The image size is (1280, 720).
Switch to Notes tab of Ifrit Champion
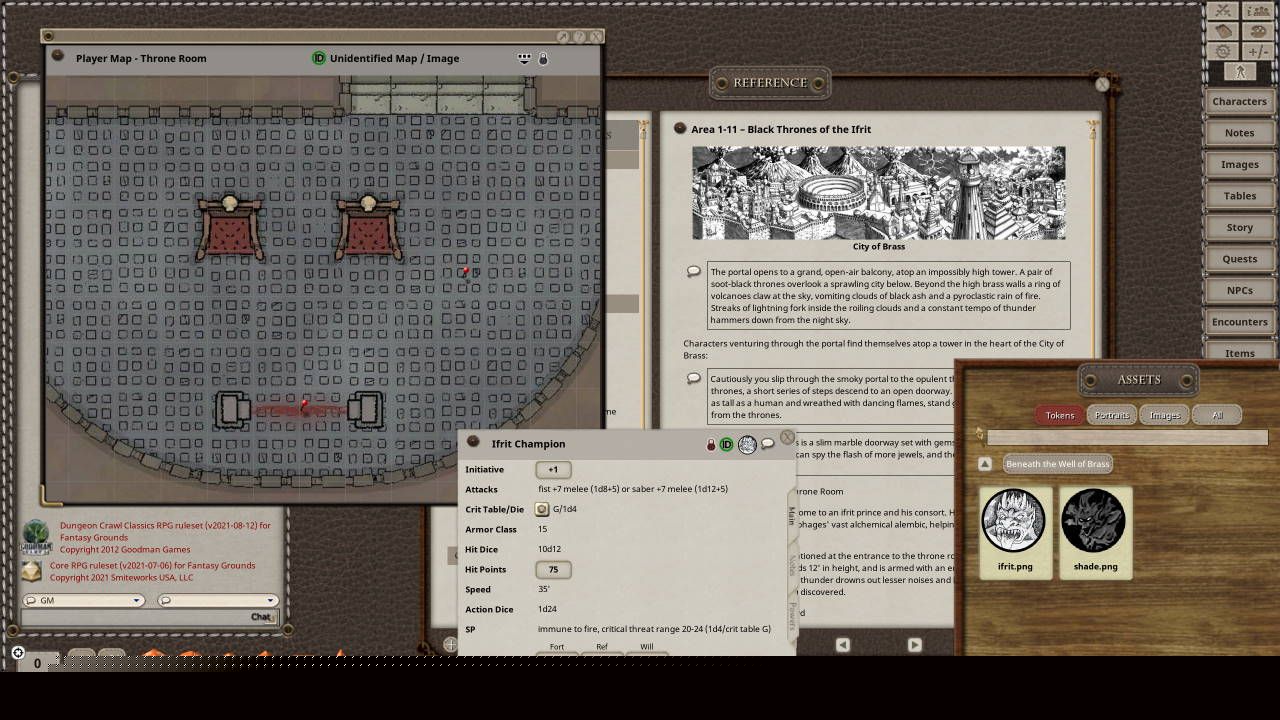(792, 566)
